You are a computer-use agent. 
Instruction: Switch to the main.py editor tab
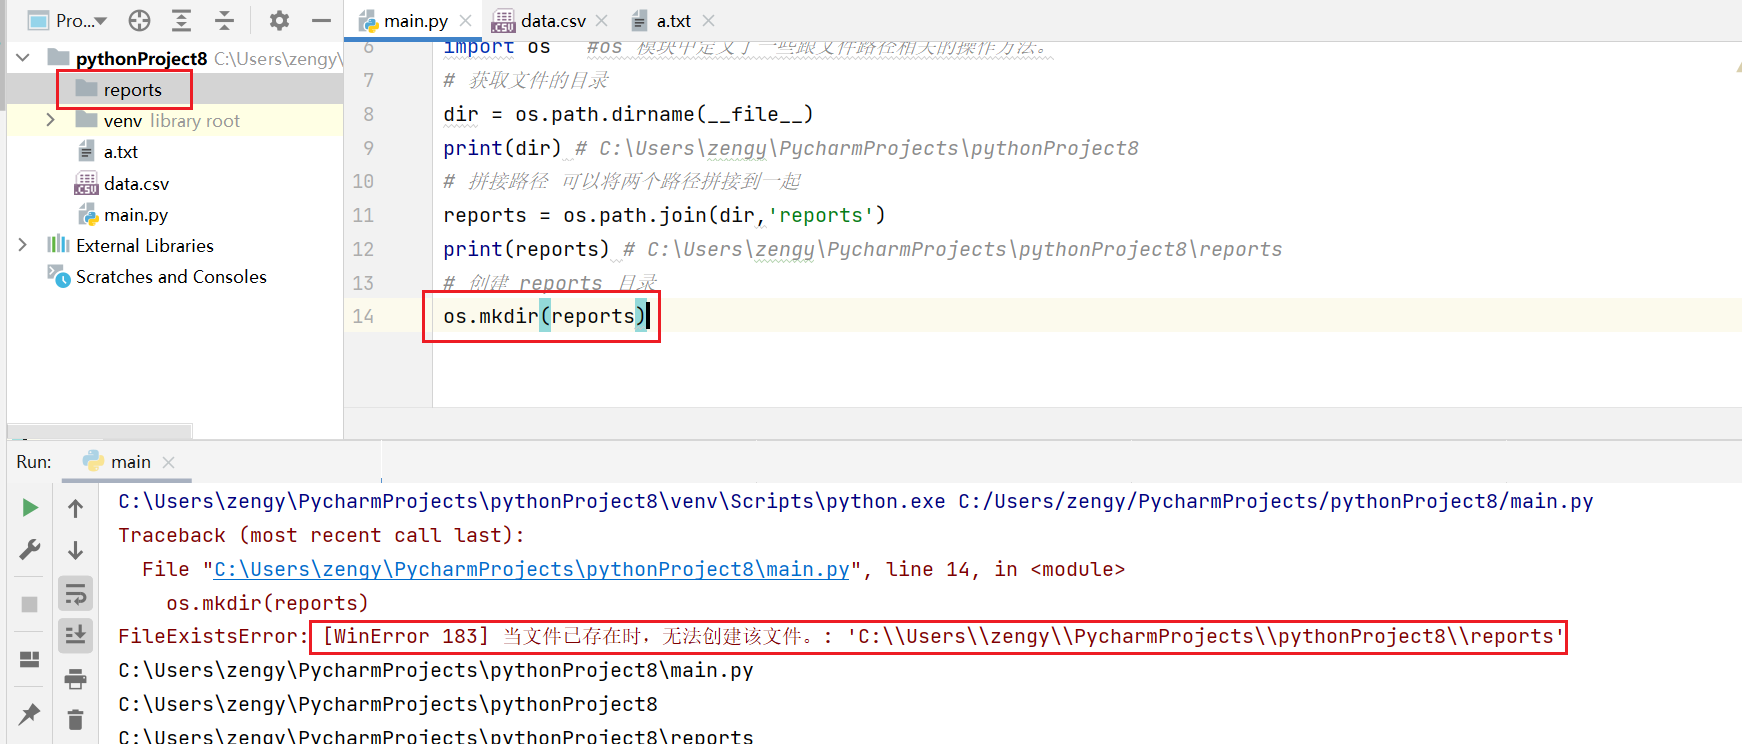415,21
